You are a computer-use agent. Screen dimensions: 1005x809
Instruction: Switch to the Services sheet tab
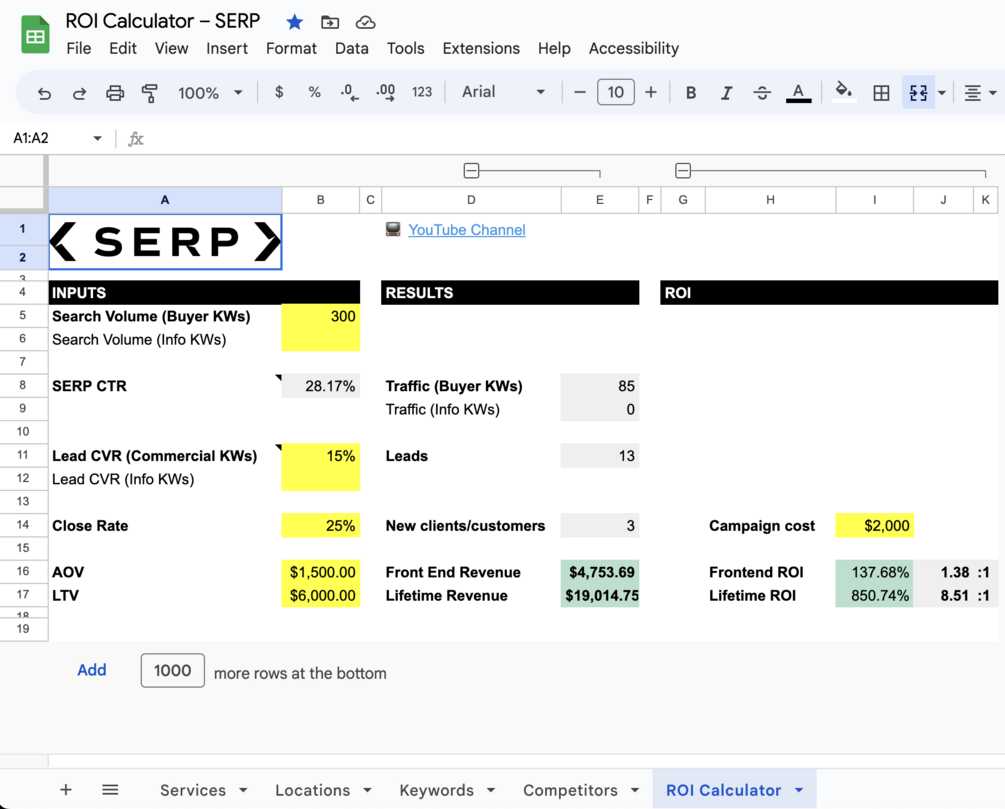(193, 790)
